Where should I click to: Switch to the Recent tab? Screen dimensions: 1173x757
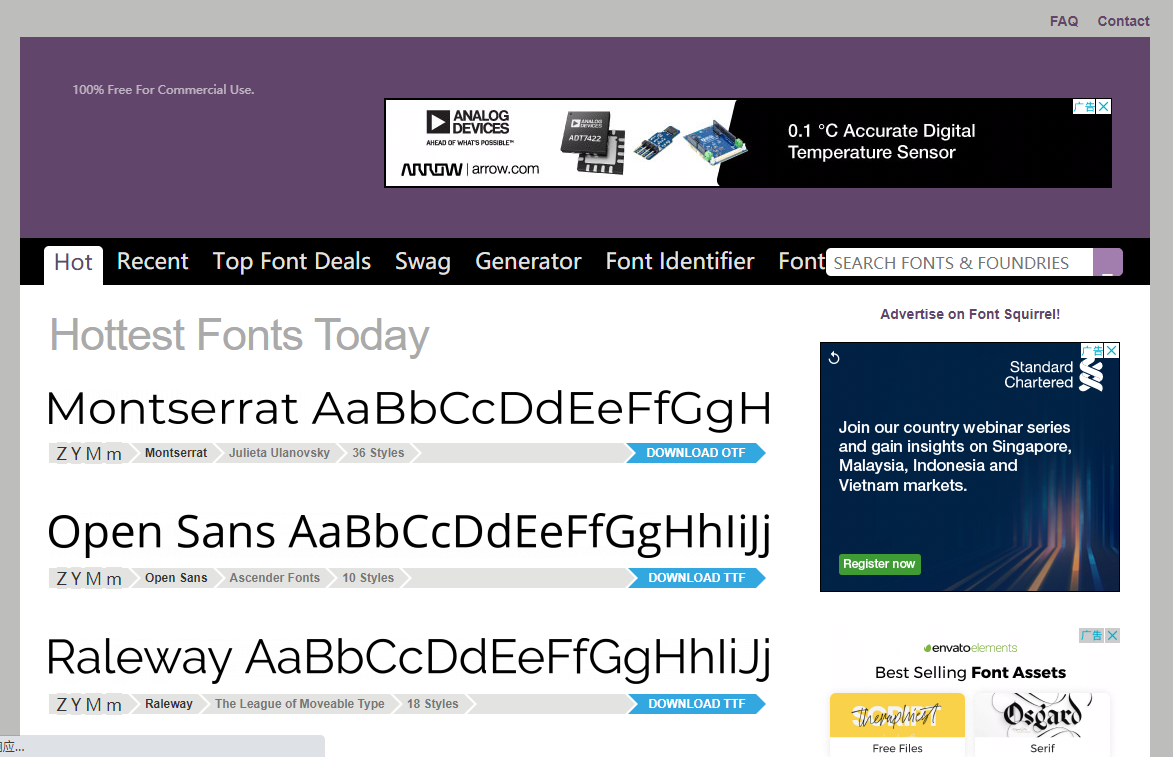[x=153, y=261]
